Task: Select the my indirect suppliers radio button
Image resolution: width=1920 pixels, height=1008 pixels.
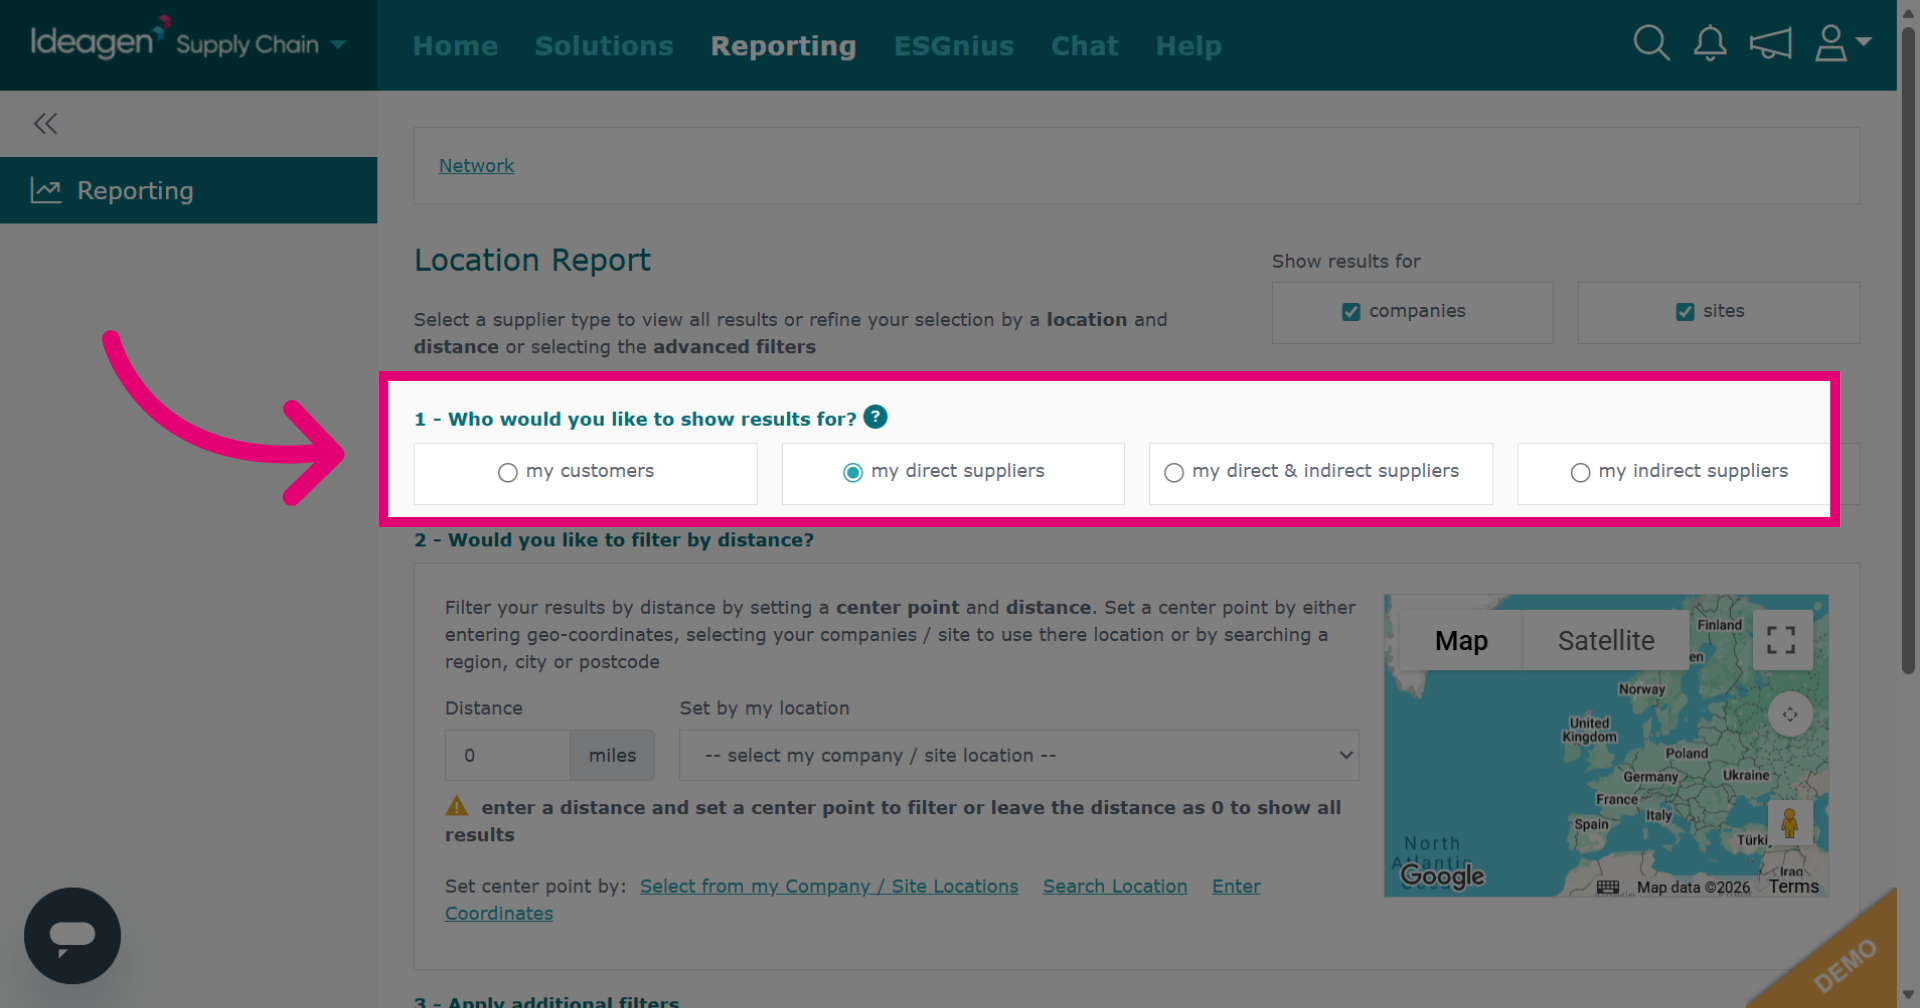Action: [x=1580, y=473]
